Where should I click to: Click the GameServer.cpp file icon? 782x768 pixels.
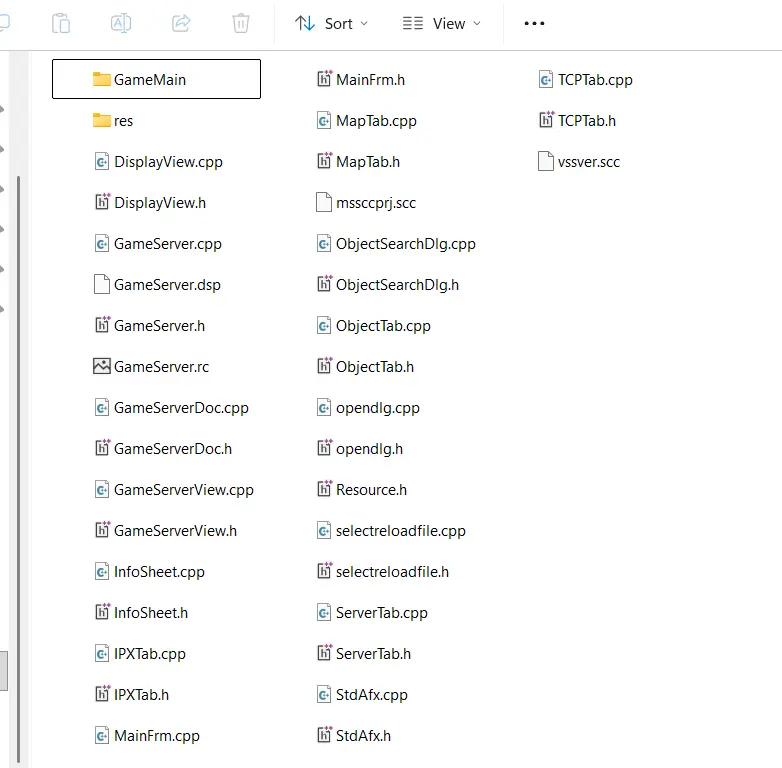(x=102, y=243)
